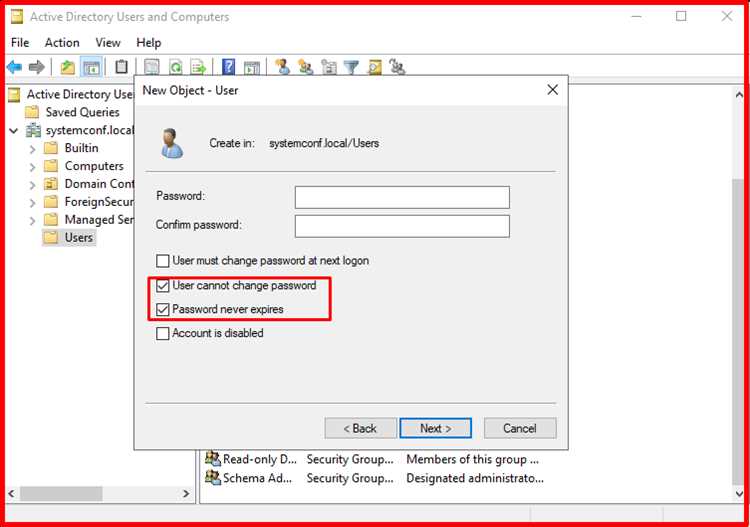Select Computers in the tree
The height and width of the screenshot is (527, 750).
[x=94, y=166]
